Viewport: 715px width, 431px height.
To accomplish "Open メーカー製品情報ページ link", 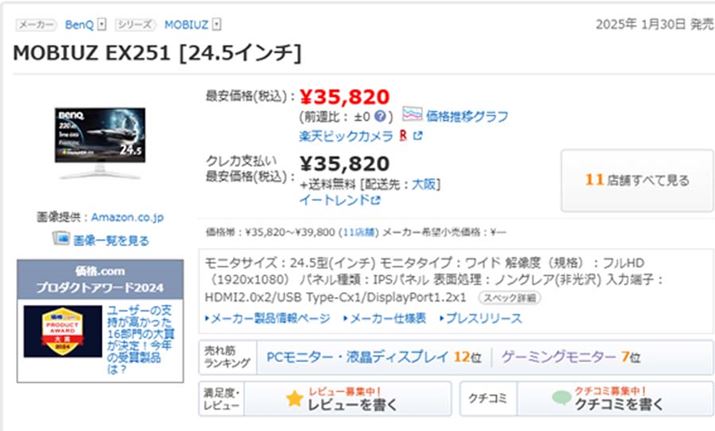I will tap(267, 318).
